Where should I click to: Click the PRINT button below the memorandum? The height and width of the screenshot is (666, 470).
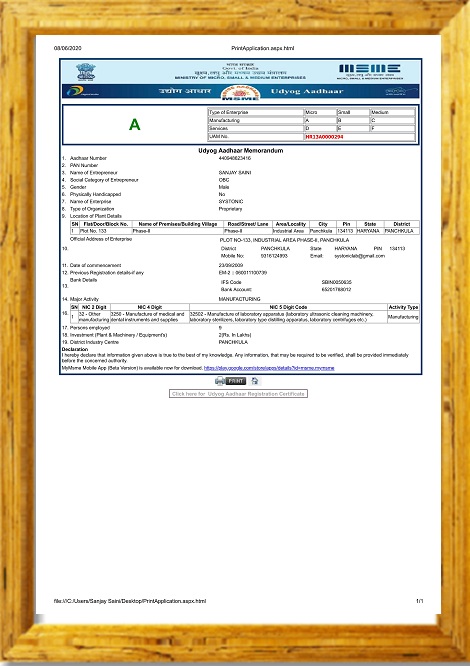coord(236,381)
